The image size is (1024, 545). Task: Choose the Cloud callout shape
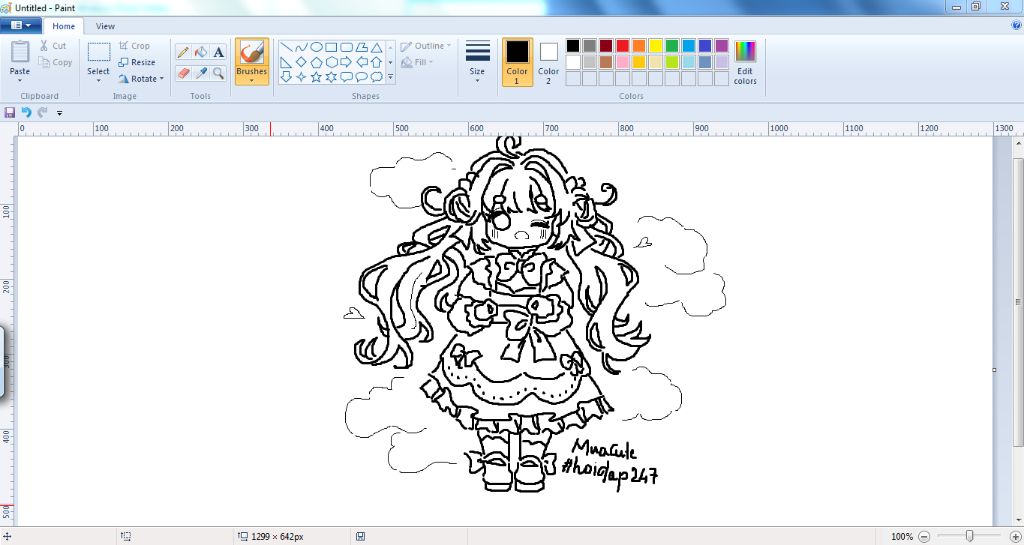tap(376, 77)
